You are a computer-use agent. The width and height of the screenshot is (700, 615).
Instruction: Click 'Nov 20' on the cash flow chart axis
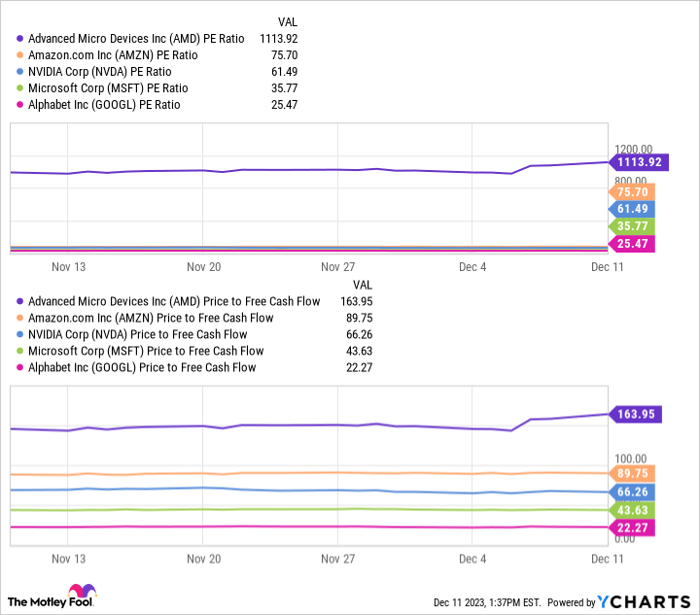coord(204,559)
